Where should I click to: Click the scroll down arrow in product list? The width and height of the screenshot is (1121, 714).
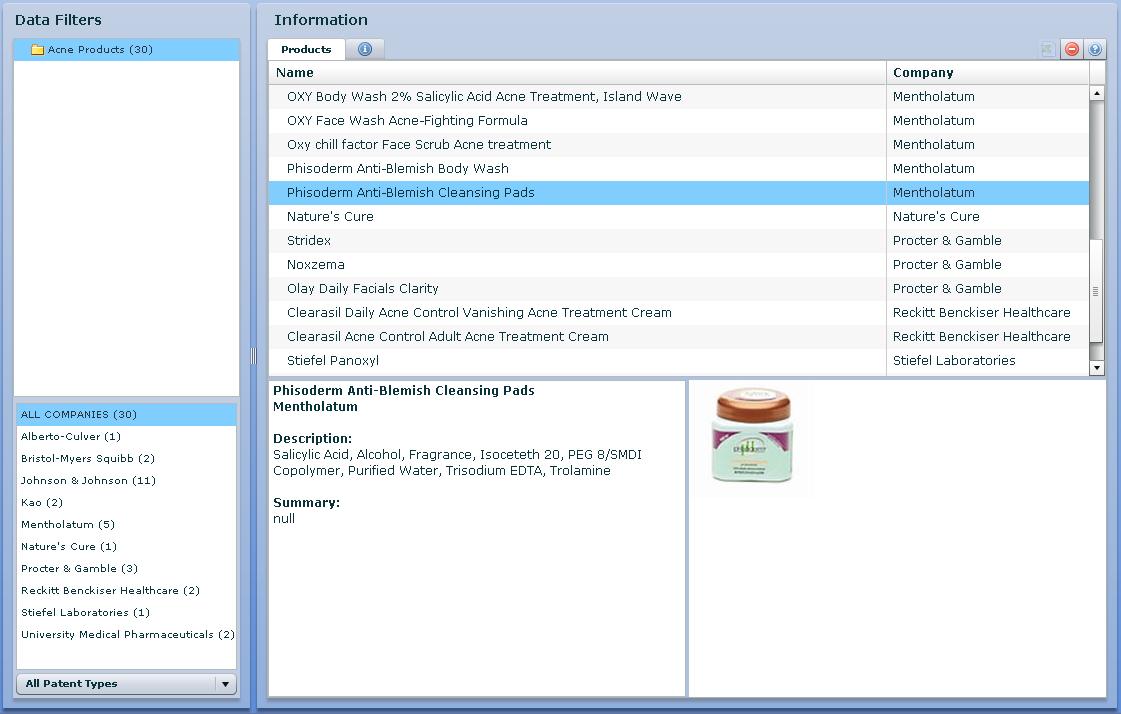(1096, 368)
